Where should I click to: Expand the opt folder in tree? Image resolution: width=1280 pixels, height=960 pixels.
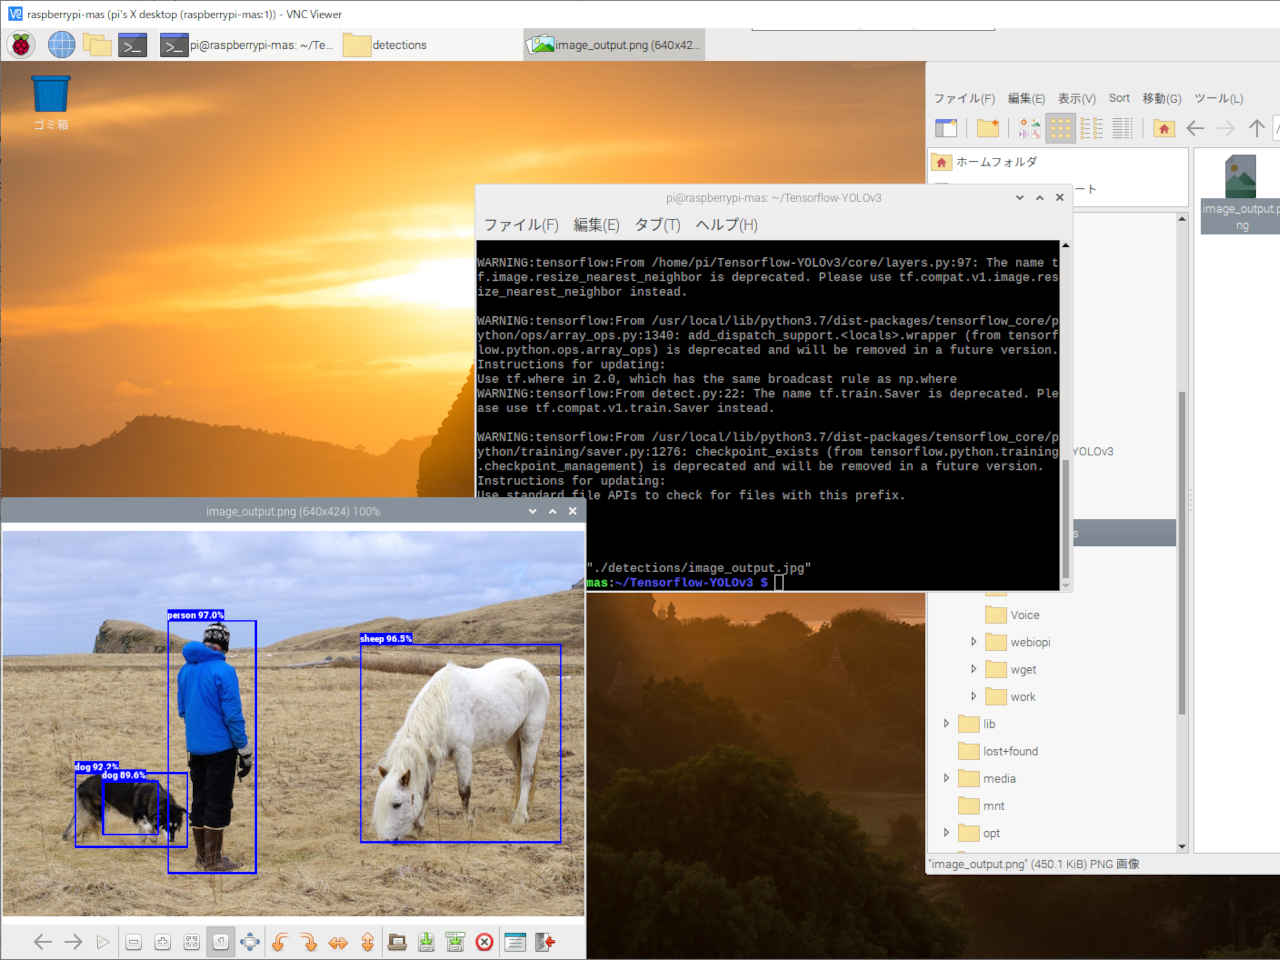[946, 832]
